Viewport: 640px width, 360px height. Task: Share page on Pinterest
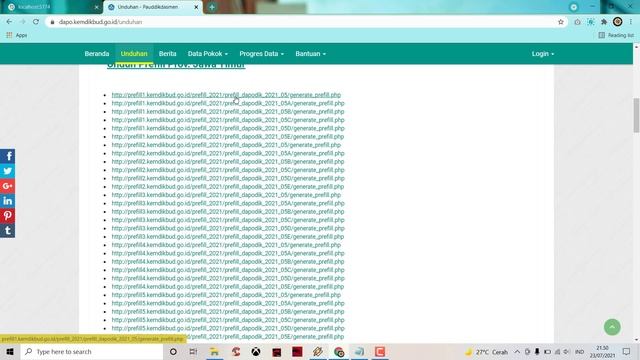tap(7, 216)
